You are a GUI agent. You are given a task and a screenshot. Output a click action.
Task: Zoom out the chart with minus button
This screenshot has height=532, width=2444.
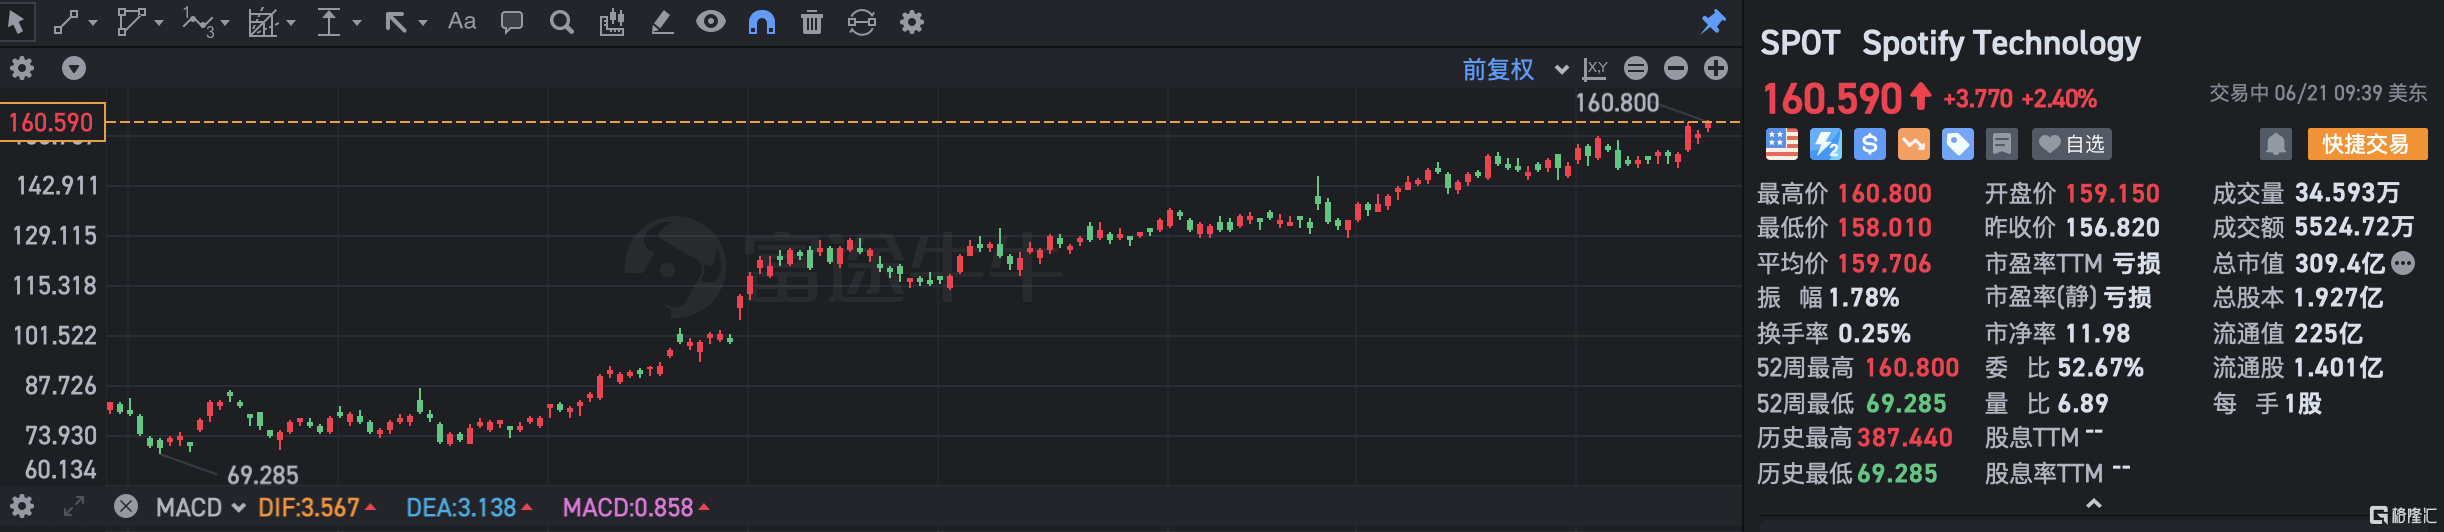click(x=1676, y=68)
